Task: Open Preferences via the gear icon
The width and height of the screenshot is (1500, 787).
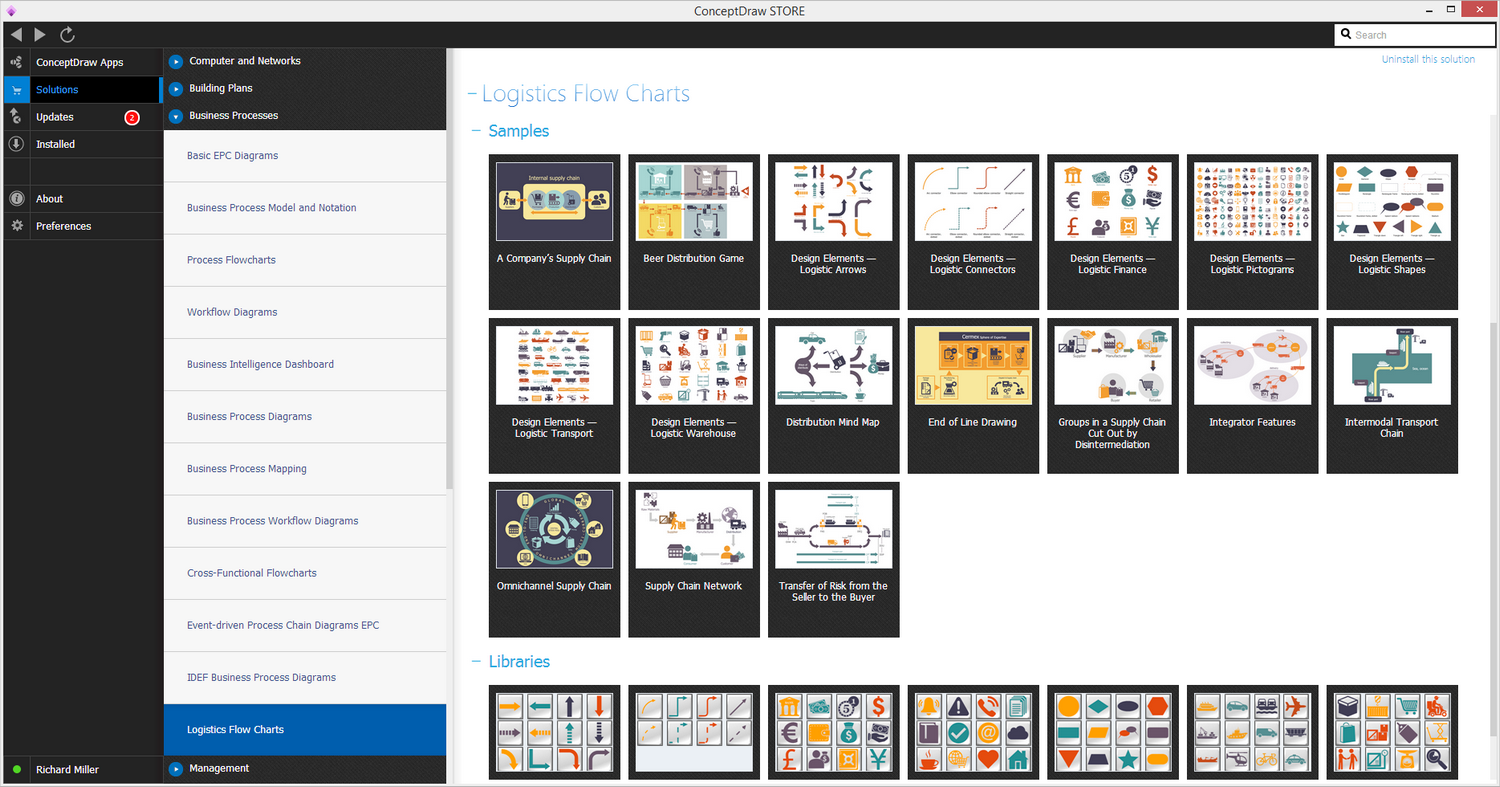Action: pyautogui.click(x=16, y=226)
